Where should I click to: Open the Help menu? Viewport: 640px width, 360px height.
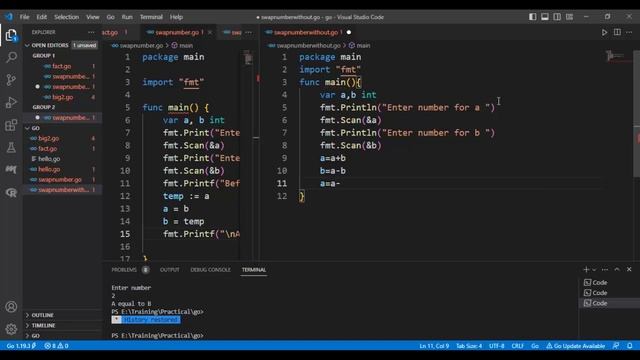pos(176,17)
